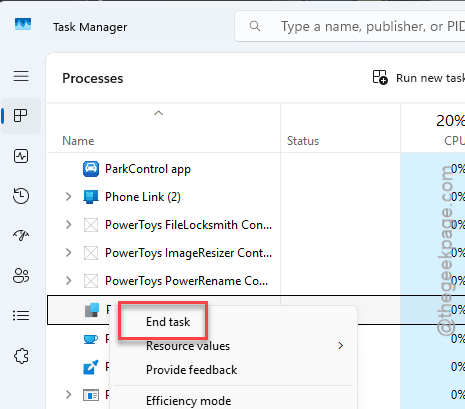Choose Provide feedback from context menu
Screen dimensions: 465x409
pyautogui.click(x=192, y=370)
